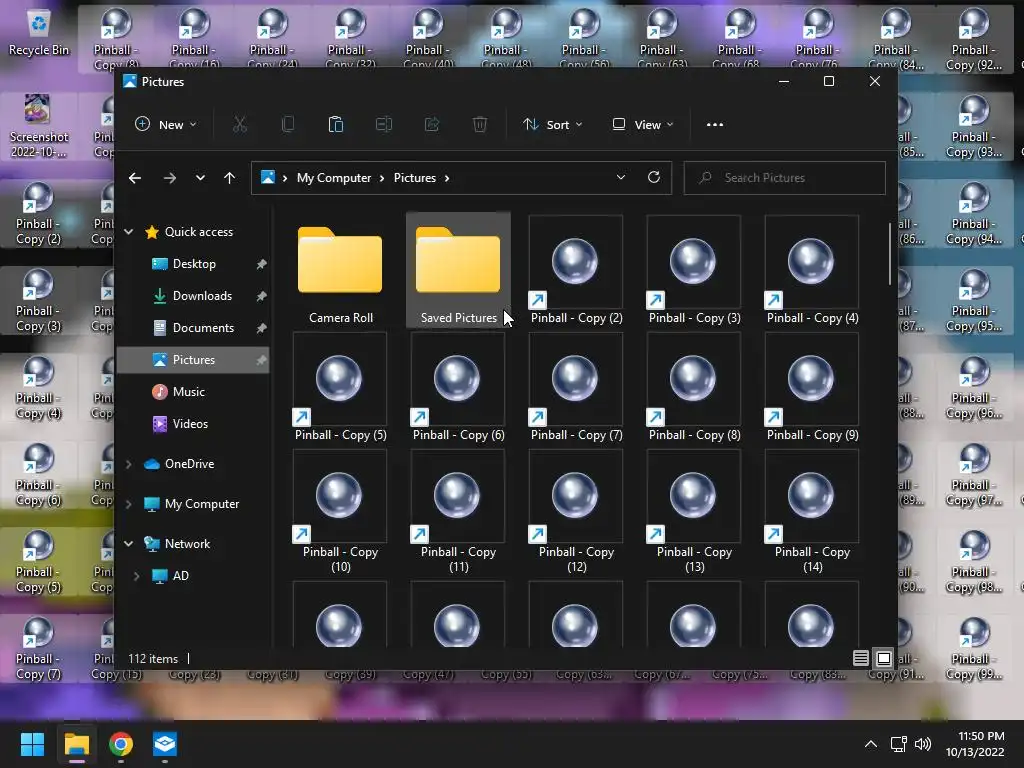Viewport: 1024px width, 768px height.
Task: Select Pinball - Copy (3) shortcut in Pictures window
Action: coord(694,270)
